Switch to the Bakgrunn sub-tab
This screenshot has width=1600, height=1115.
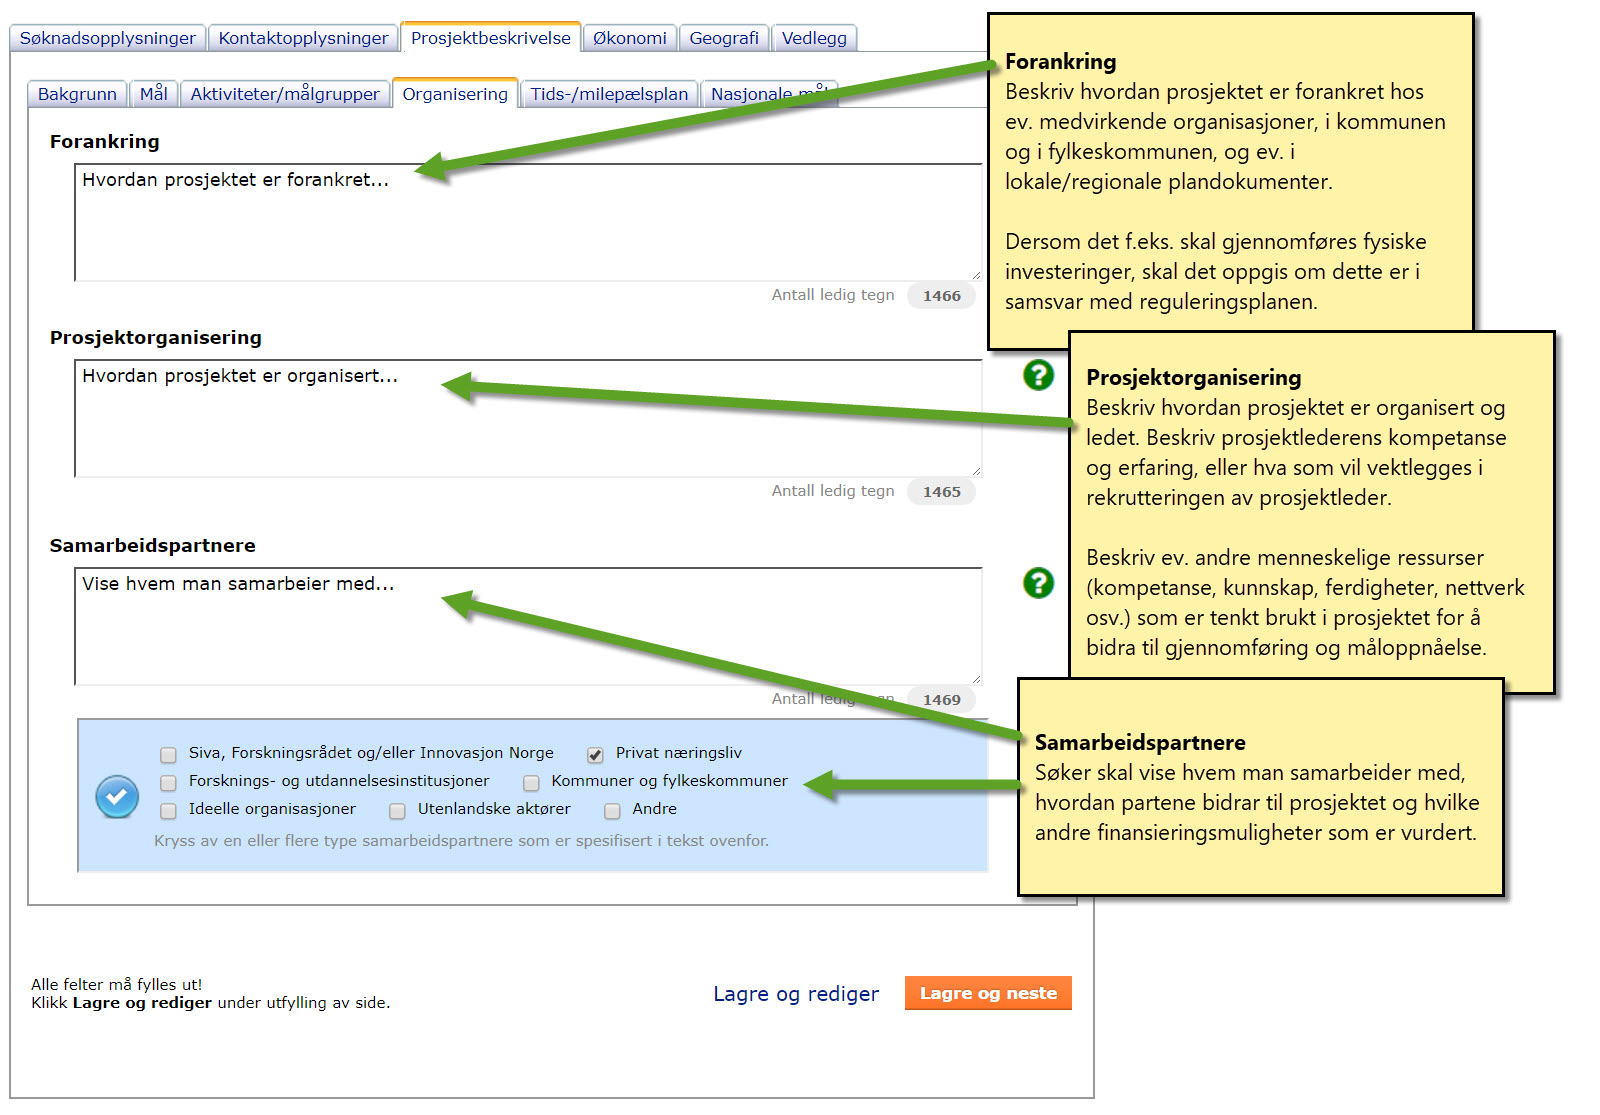pos(77,94)
